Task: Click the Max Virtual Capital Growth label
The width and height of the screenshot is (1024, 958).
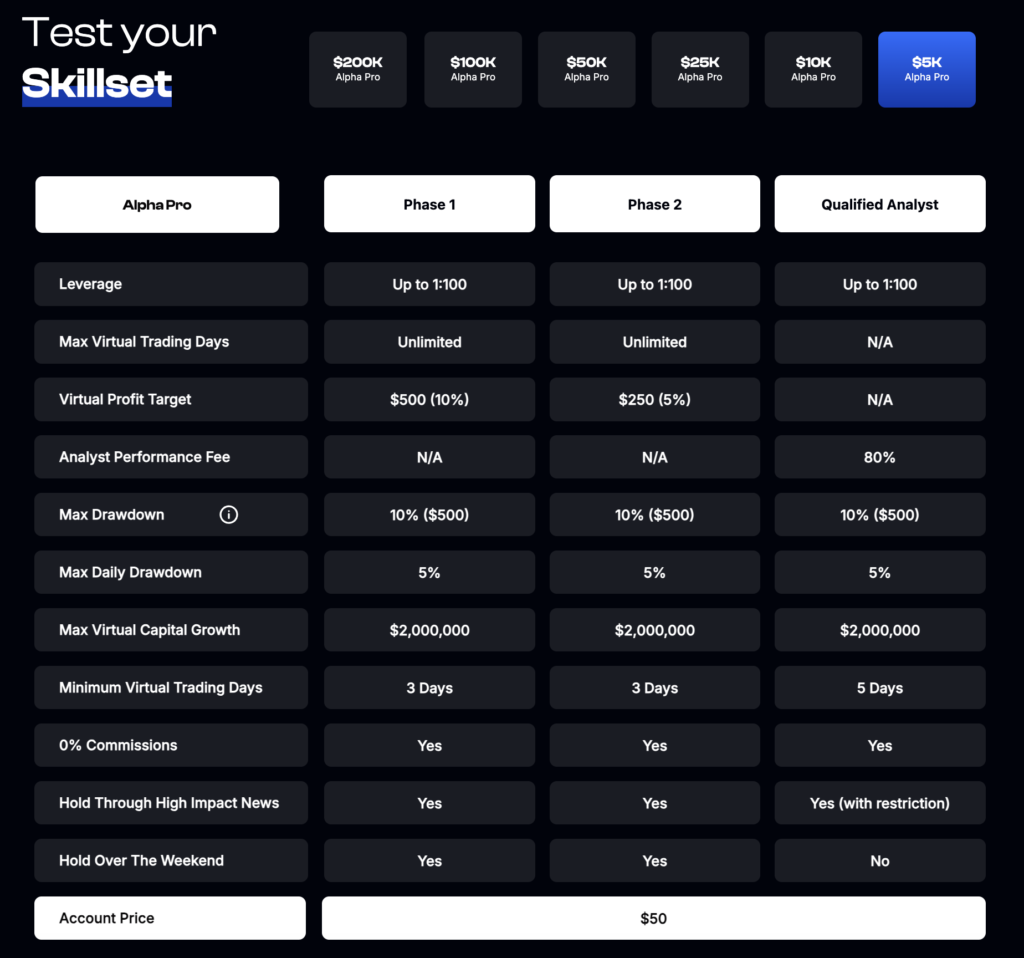Action: point(171,630)
